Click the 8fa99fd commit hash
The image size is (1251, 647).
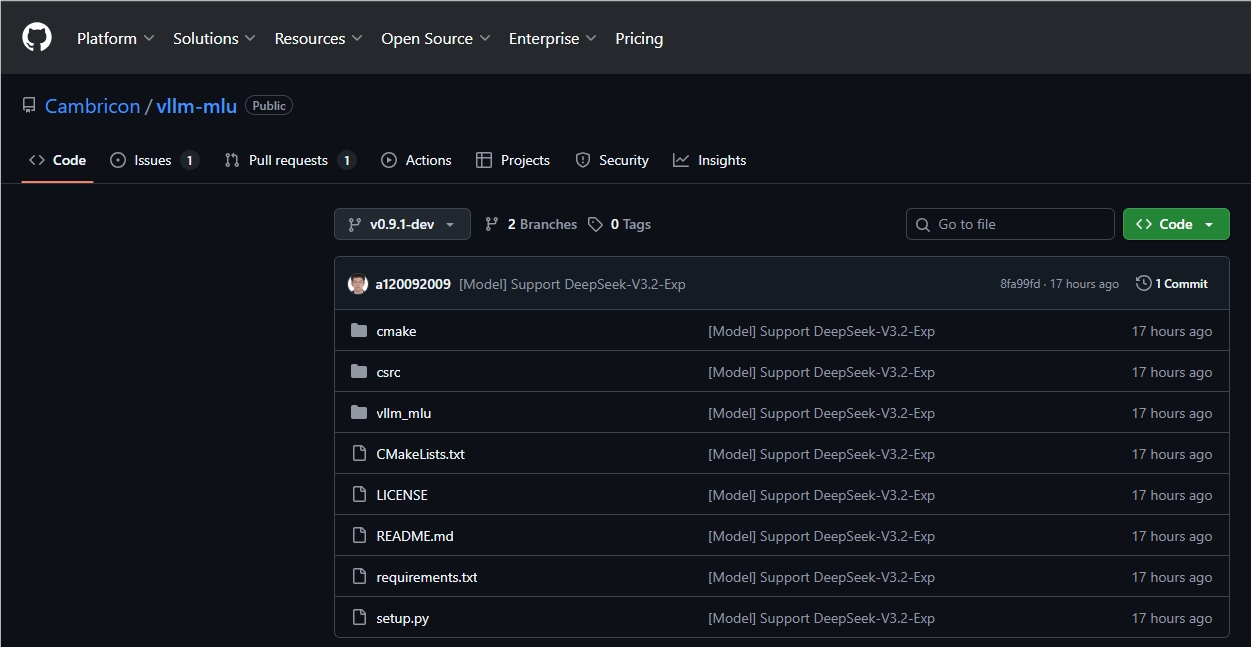point(1019,284)
